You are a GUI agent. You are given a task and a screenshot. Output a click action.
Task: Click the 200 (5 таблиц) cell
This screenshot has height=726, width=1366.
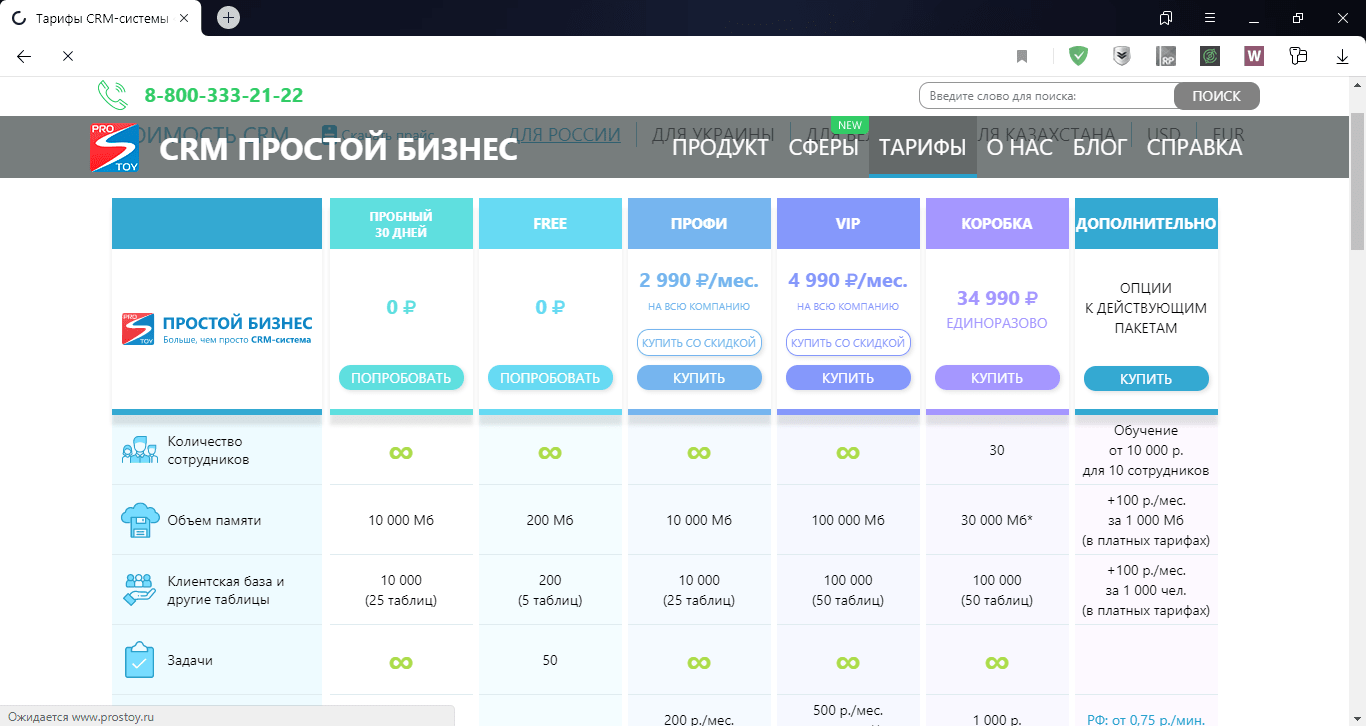coord(550,590)
